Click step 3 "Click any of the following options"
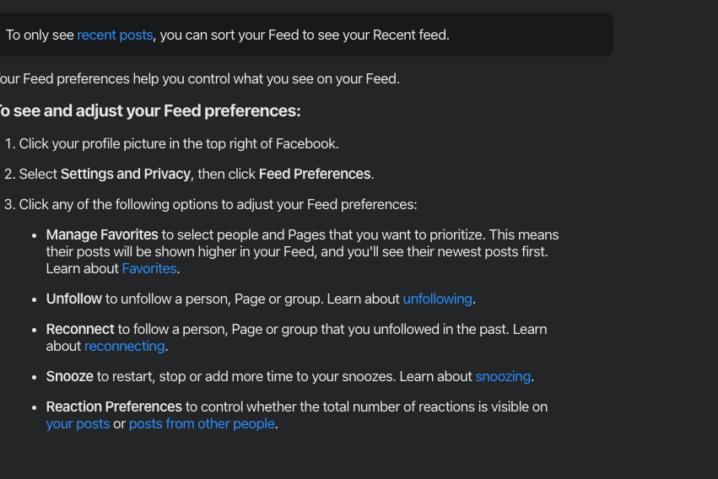 [211, 204]
